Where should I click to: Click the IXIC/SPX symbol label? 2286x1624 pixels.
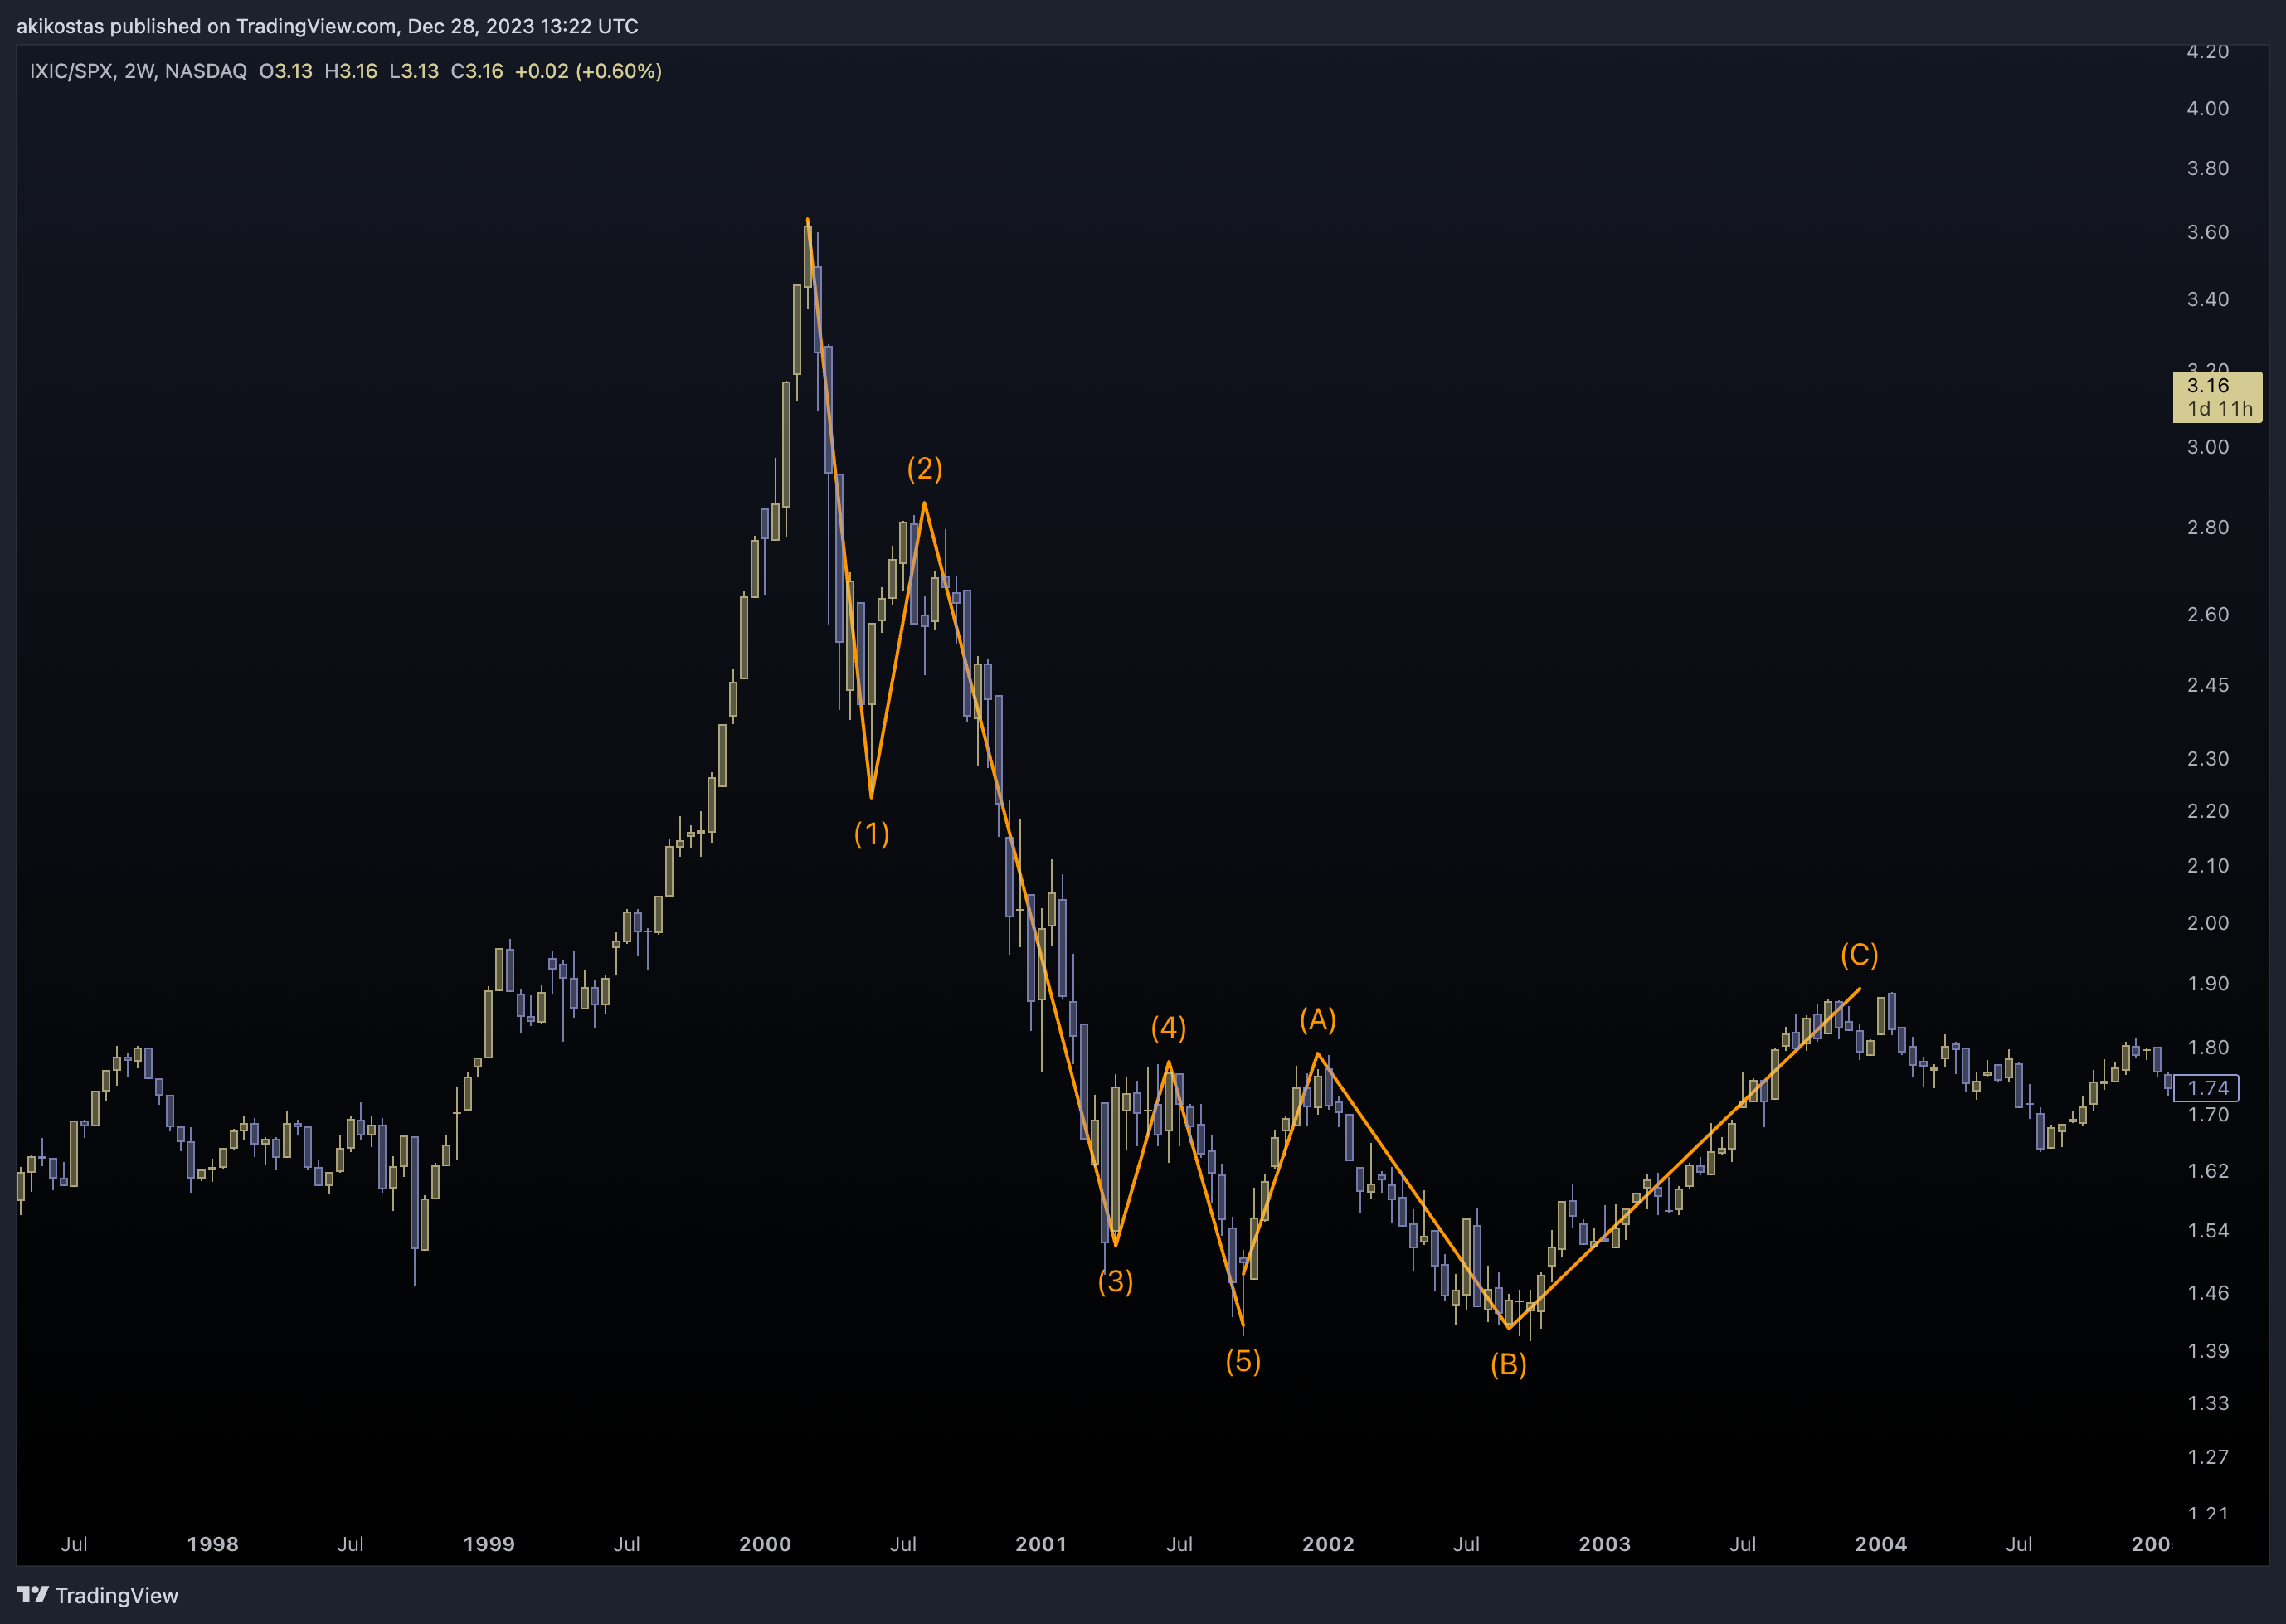[x=71, y=71]
